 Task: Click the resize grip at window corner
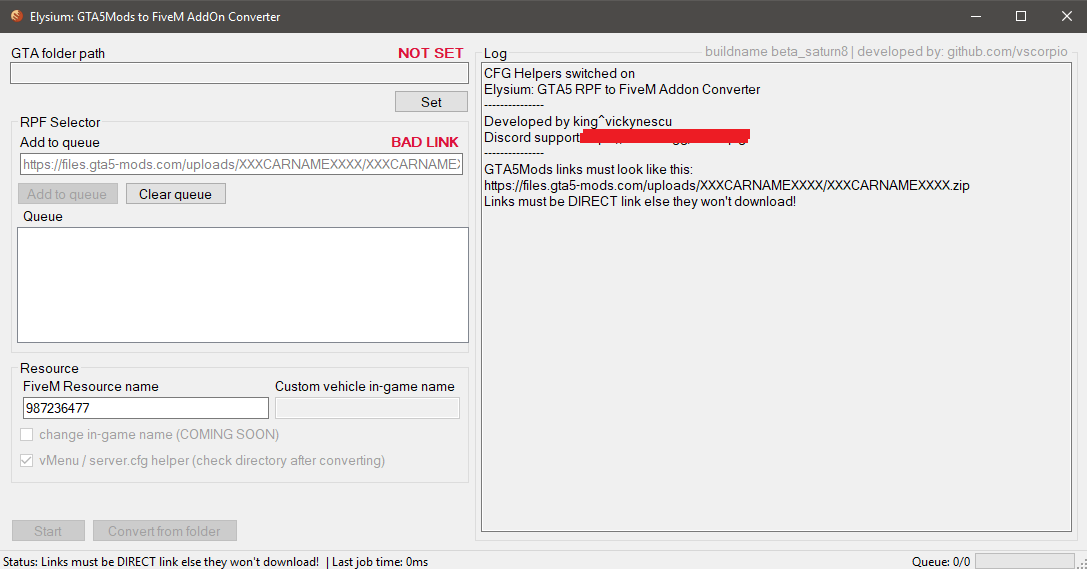pyautogui.click(x=1081, y=564)
